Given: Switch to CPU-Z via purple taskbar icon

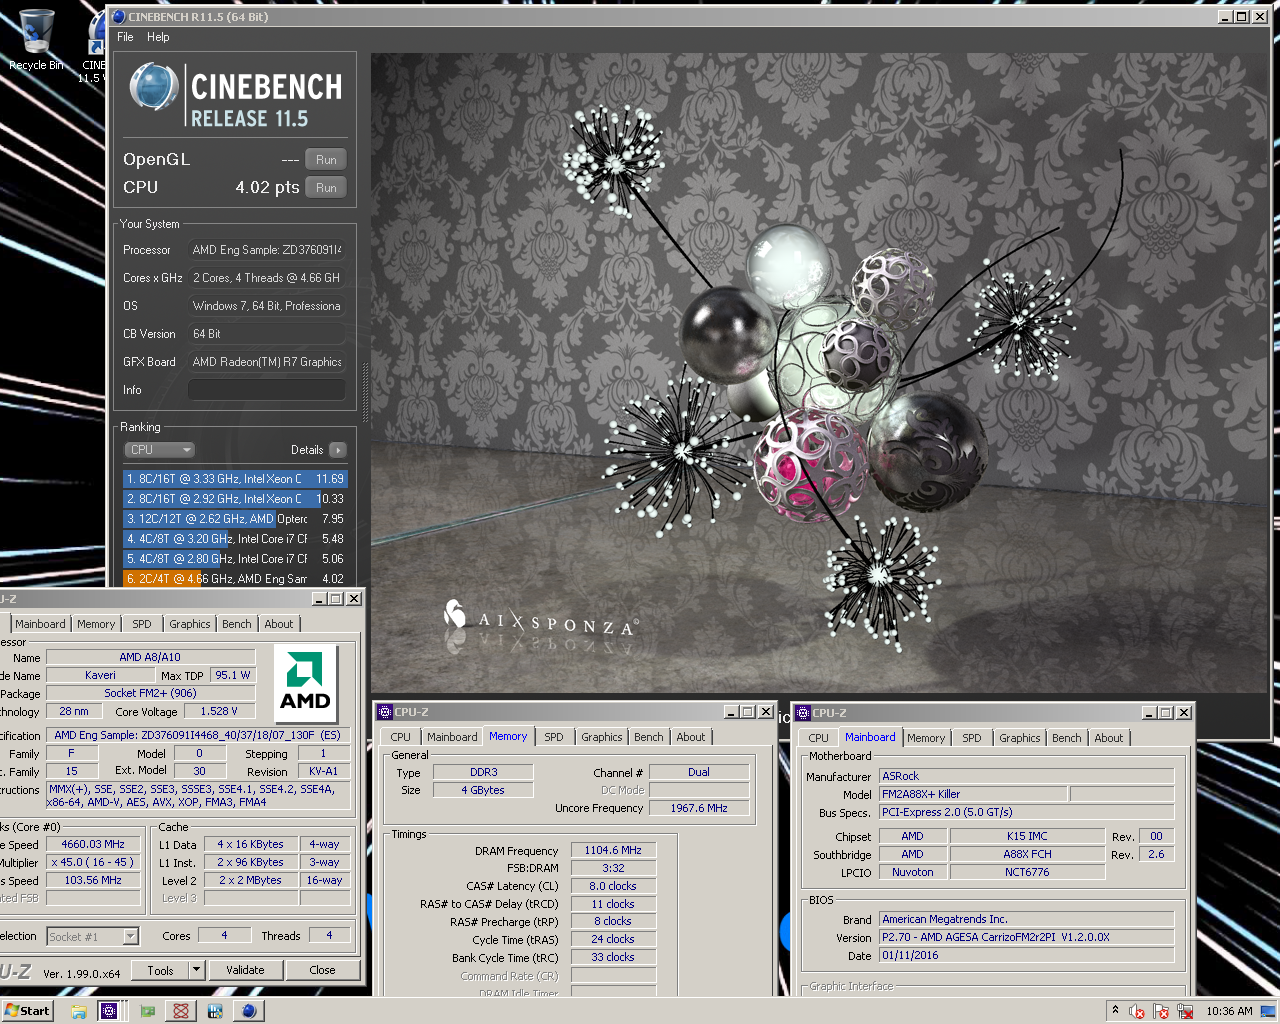Looking at the screenshot, I should click(x=109, y=1011).
